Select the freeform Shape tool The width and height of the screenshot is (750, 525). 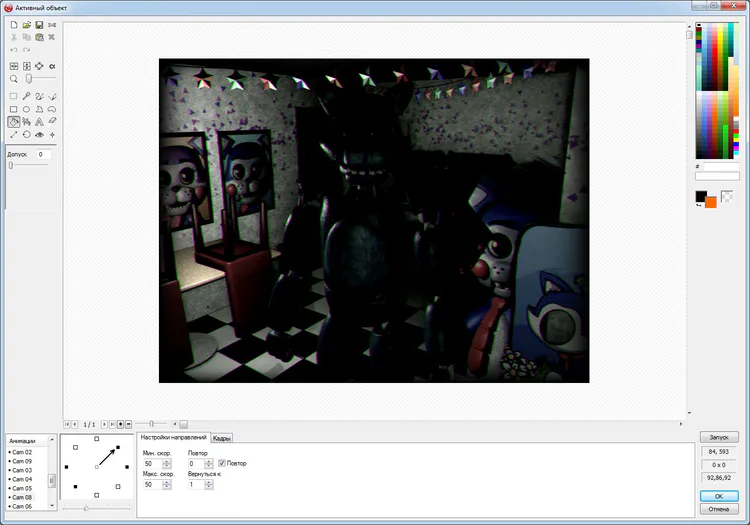52,109
